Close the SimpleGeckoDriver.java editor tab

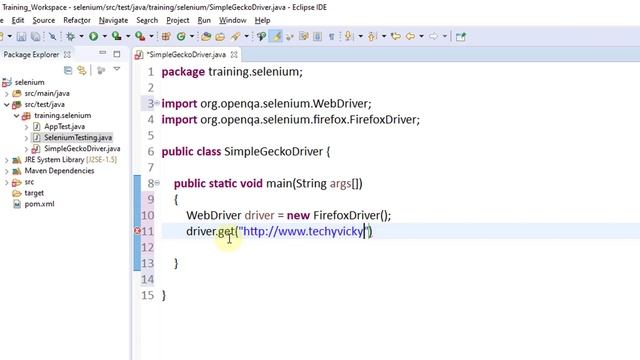[x=234, y=54]
